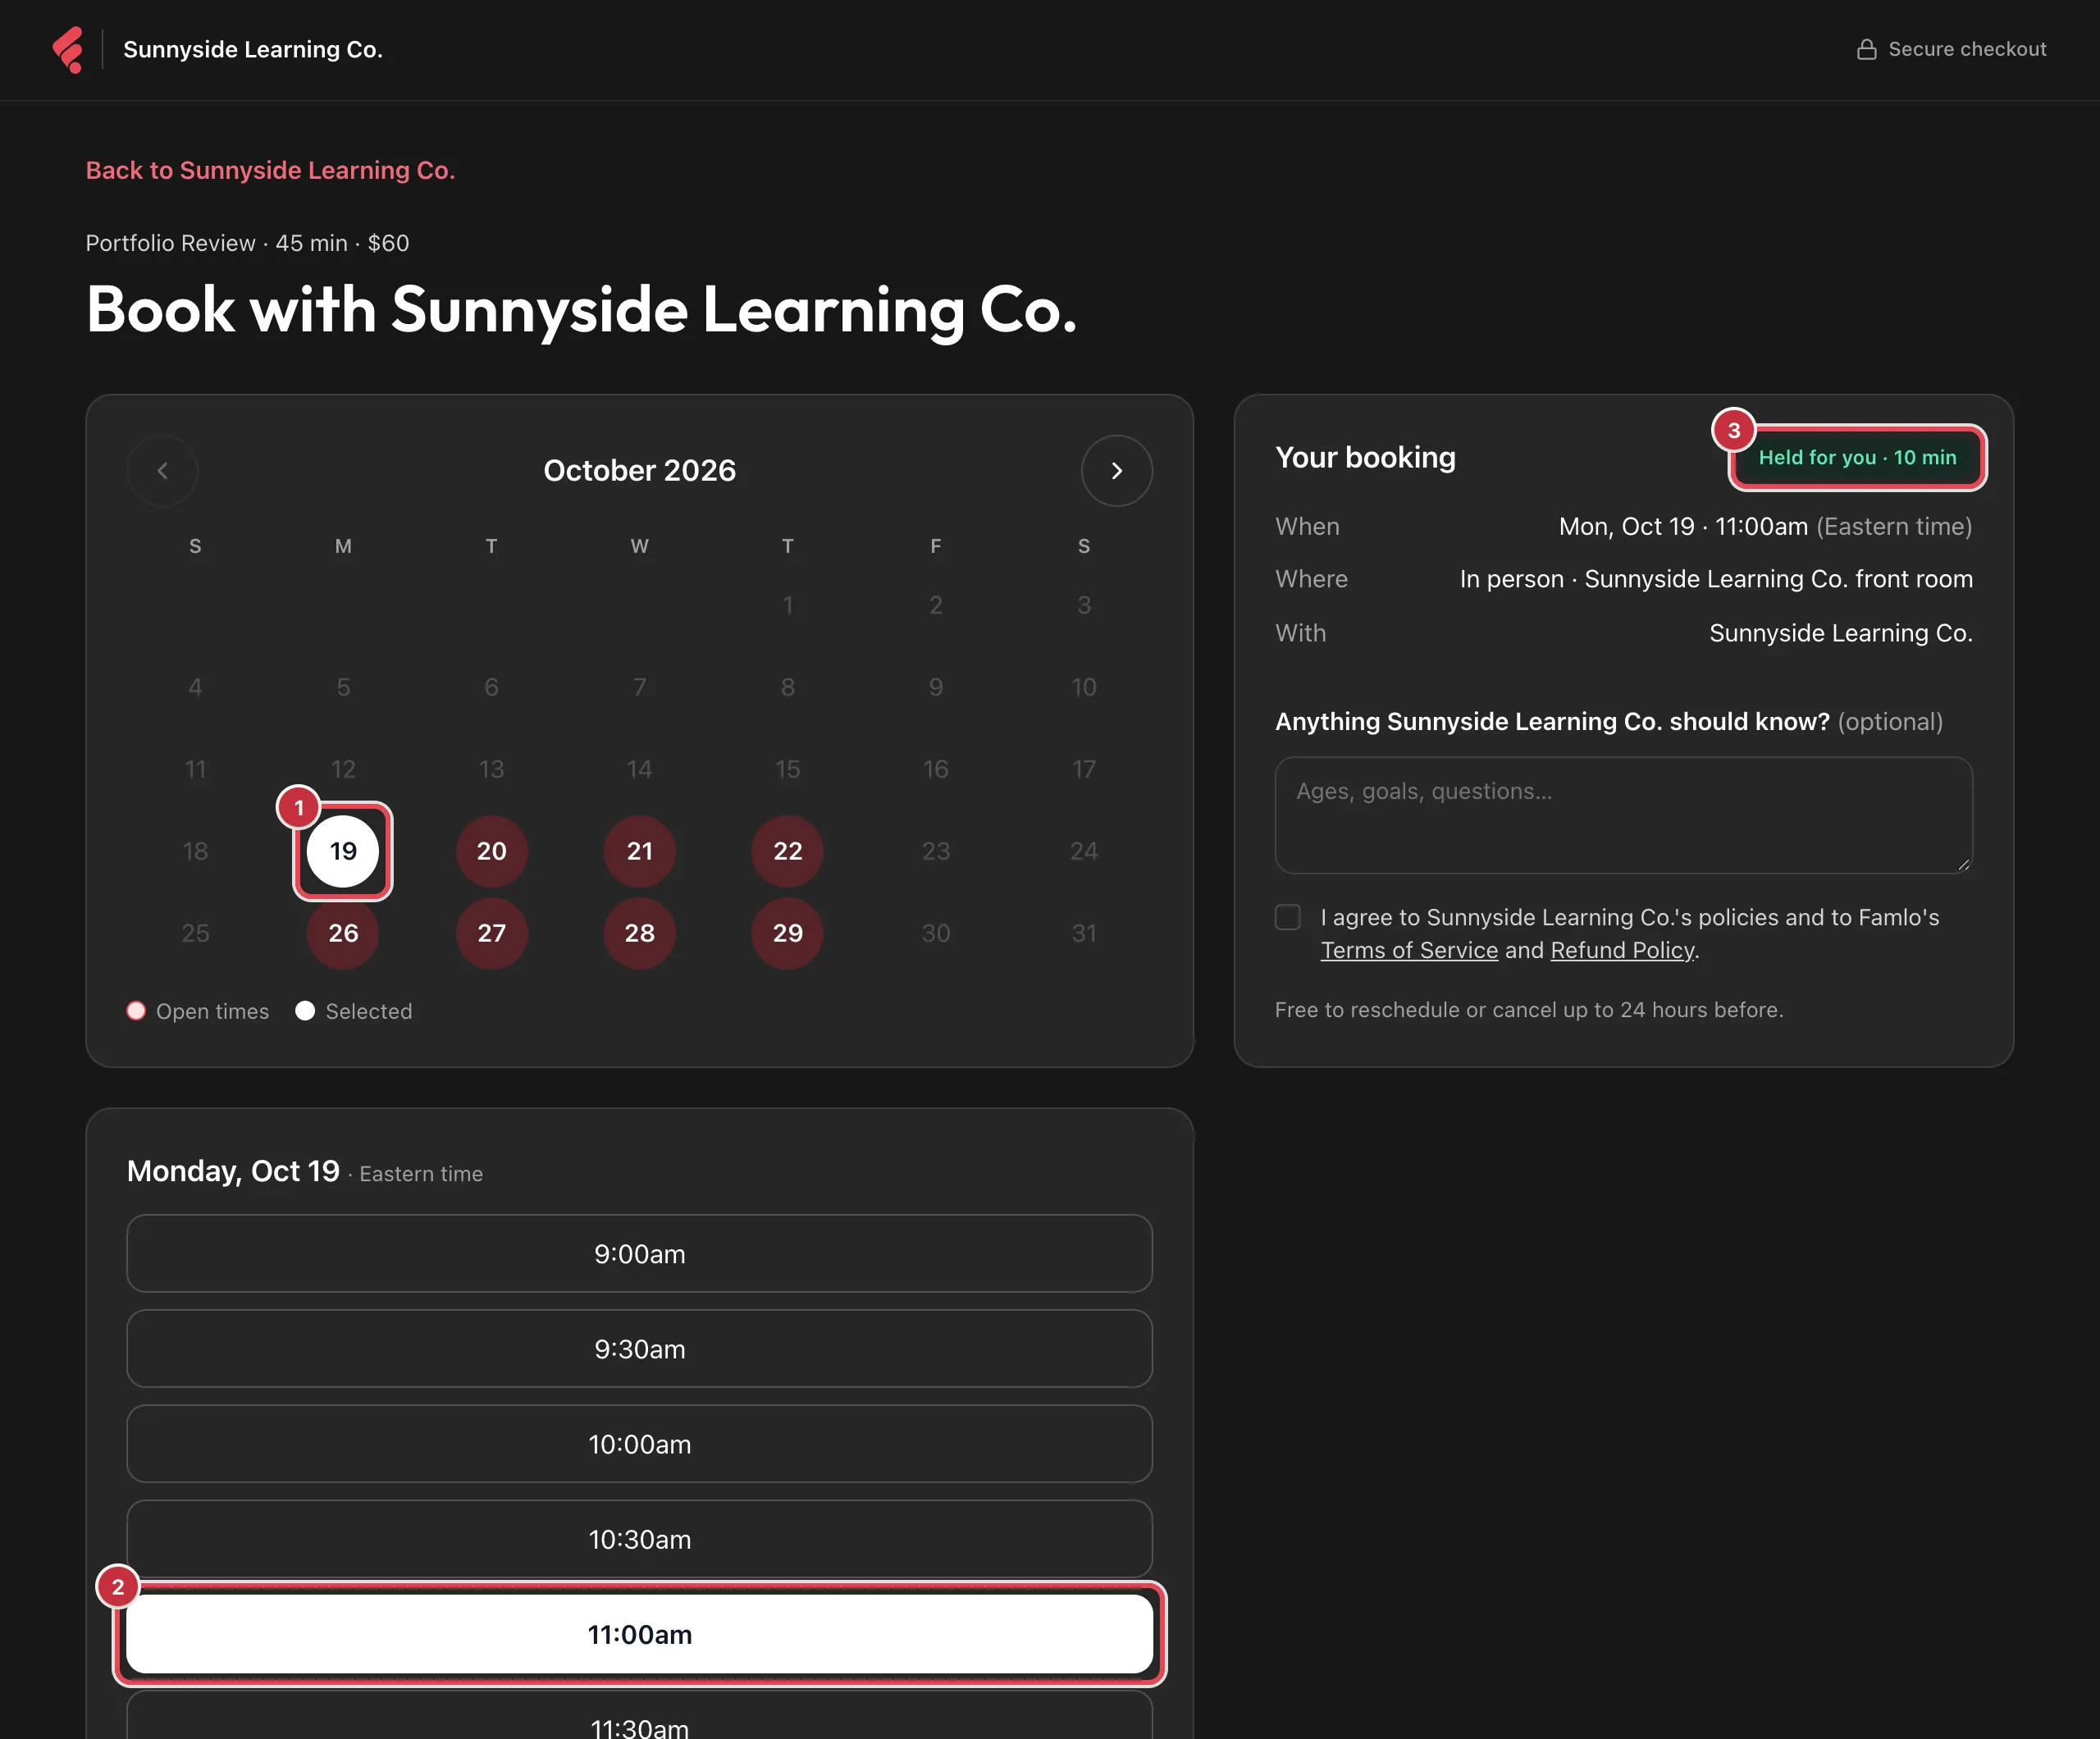Select October 27 on the calendar

point(491,933)
